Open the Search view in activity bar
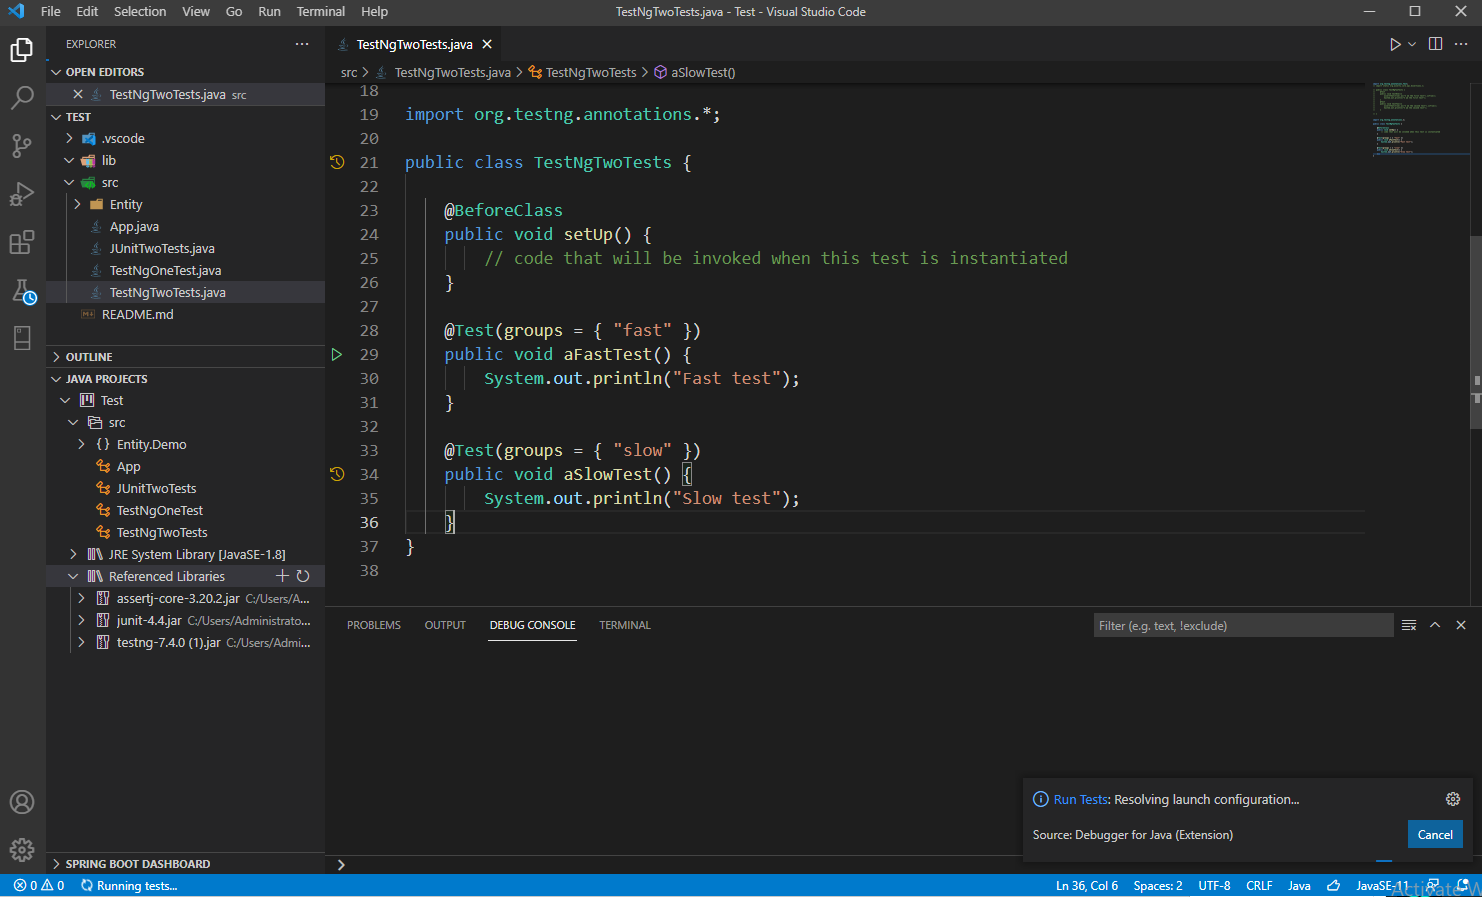This screenshot has width=1482, height=897. (x=22, y=98)
